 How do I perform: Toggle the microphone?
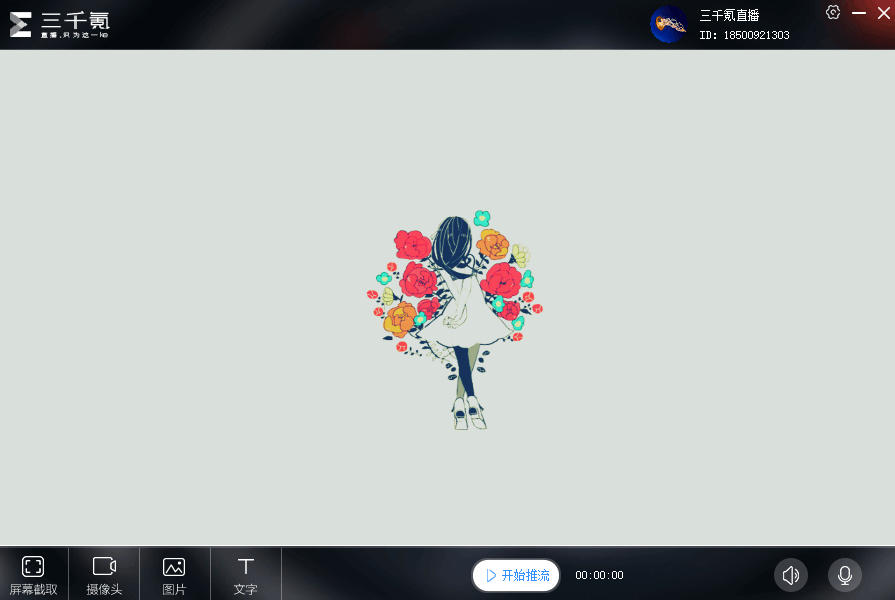point(845,575)
